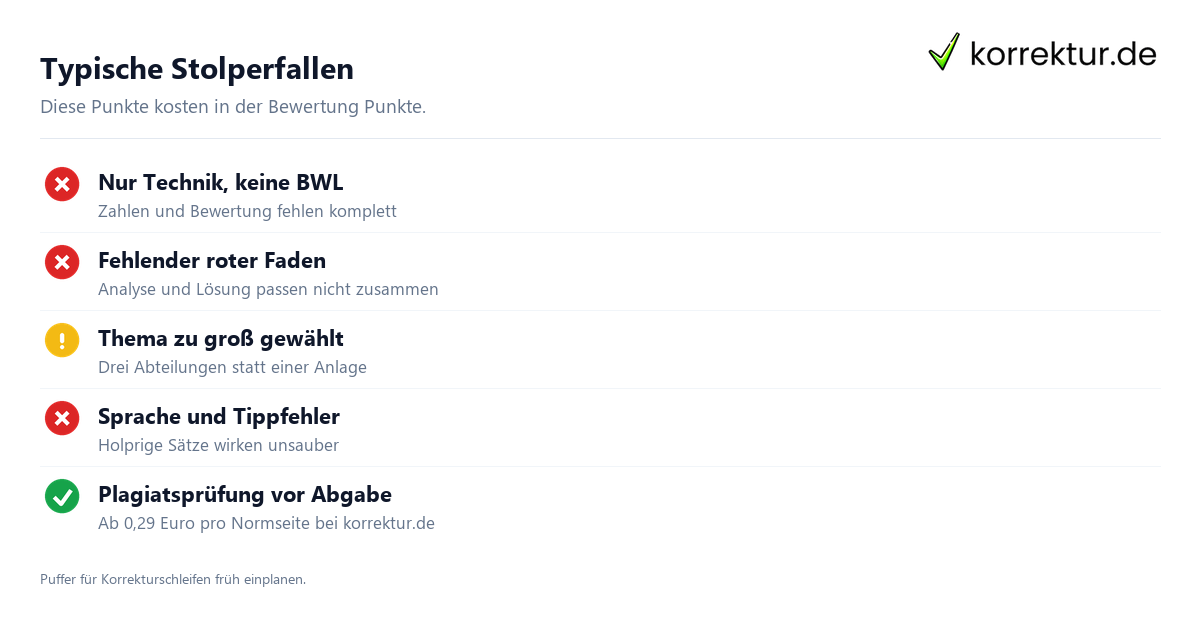Select the item Plagiatsprüfung vor Abgabe
1200x630 pixels.
click(x=245, y=494)
